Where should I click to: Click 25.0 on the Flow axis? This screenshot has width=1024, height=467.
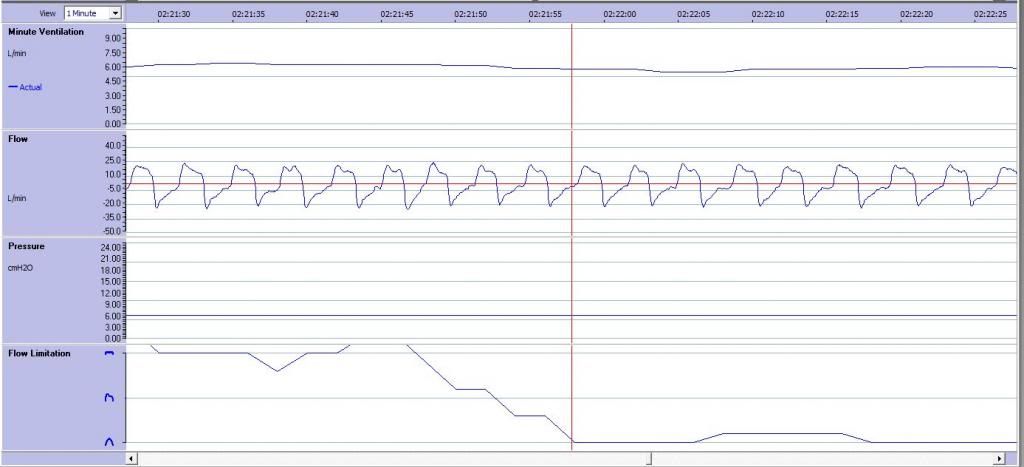click(112, 160)
